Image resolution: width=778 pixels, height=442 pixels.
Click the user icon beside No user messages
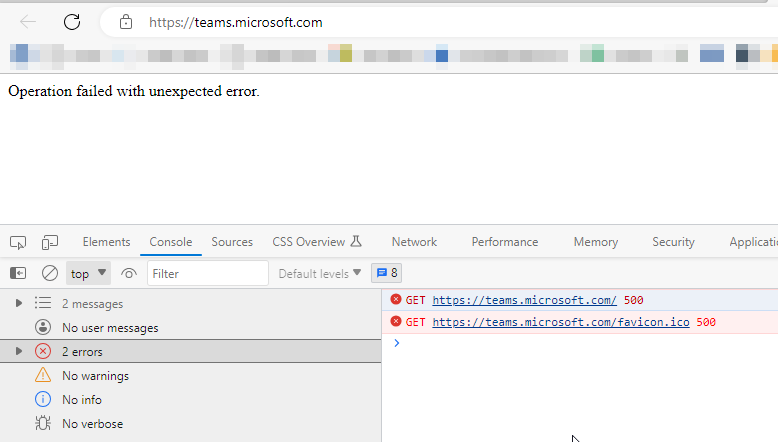[43, 327]
